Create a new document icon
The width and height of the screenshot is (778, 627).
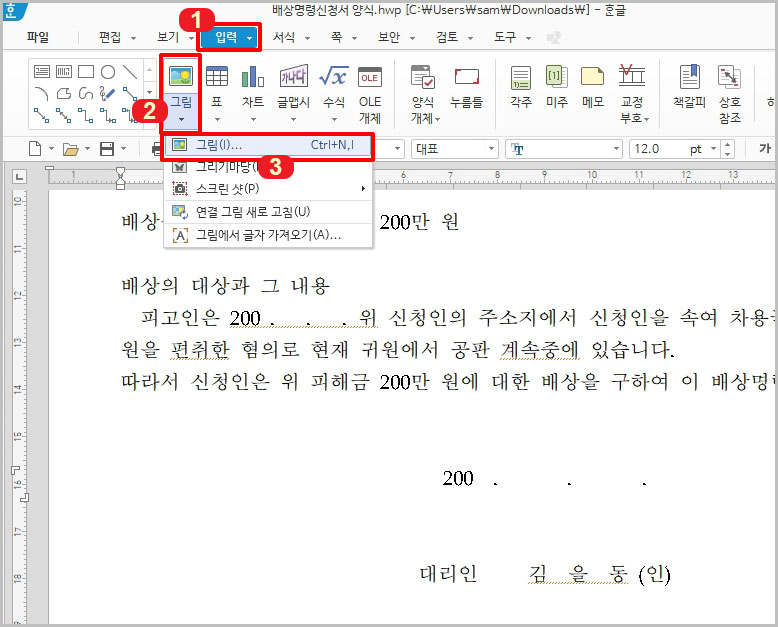pyautogui.click(x=35, y=149)
